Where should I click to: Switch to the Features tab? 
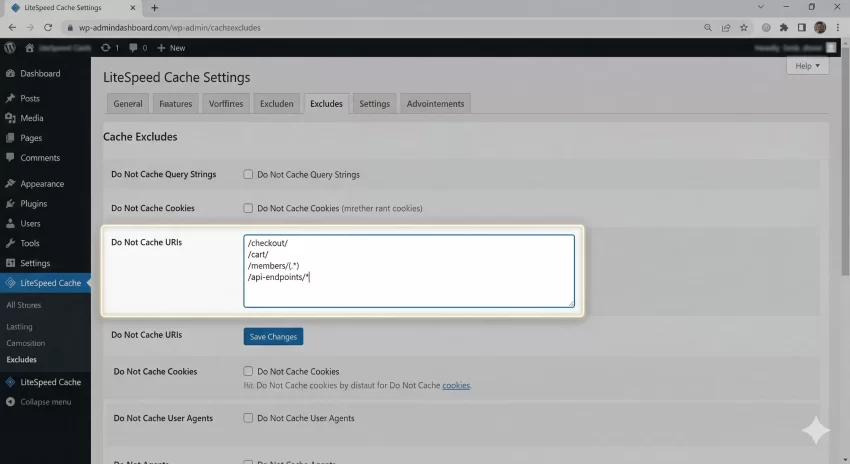click(176, 104)
